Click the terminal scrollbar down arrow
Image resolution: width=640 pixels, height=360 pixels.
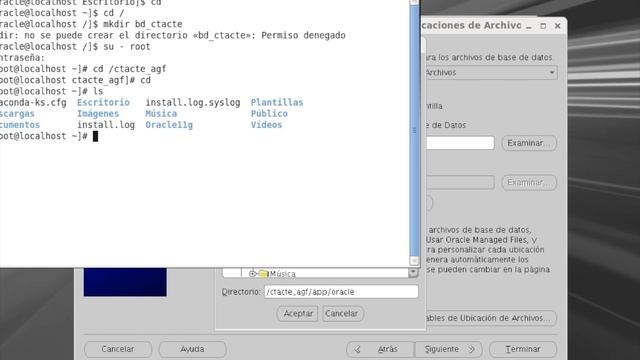tap(414, 260)
